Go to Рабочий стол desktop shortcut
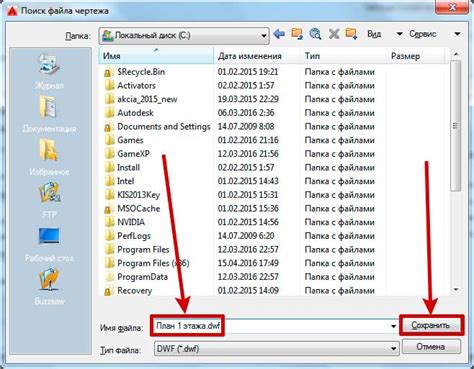Viewport: 474px width, 369px height. tap(49, 244)
